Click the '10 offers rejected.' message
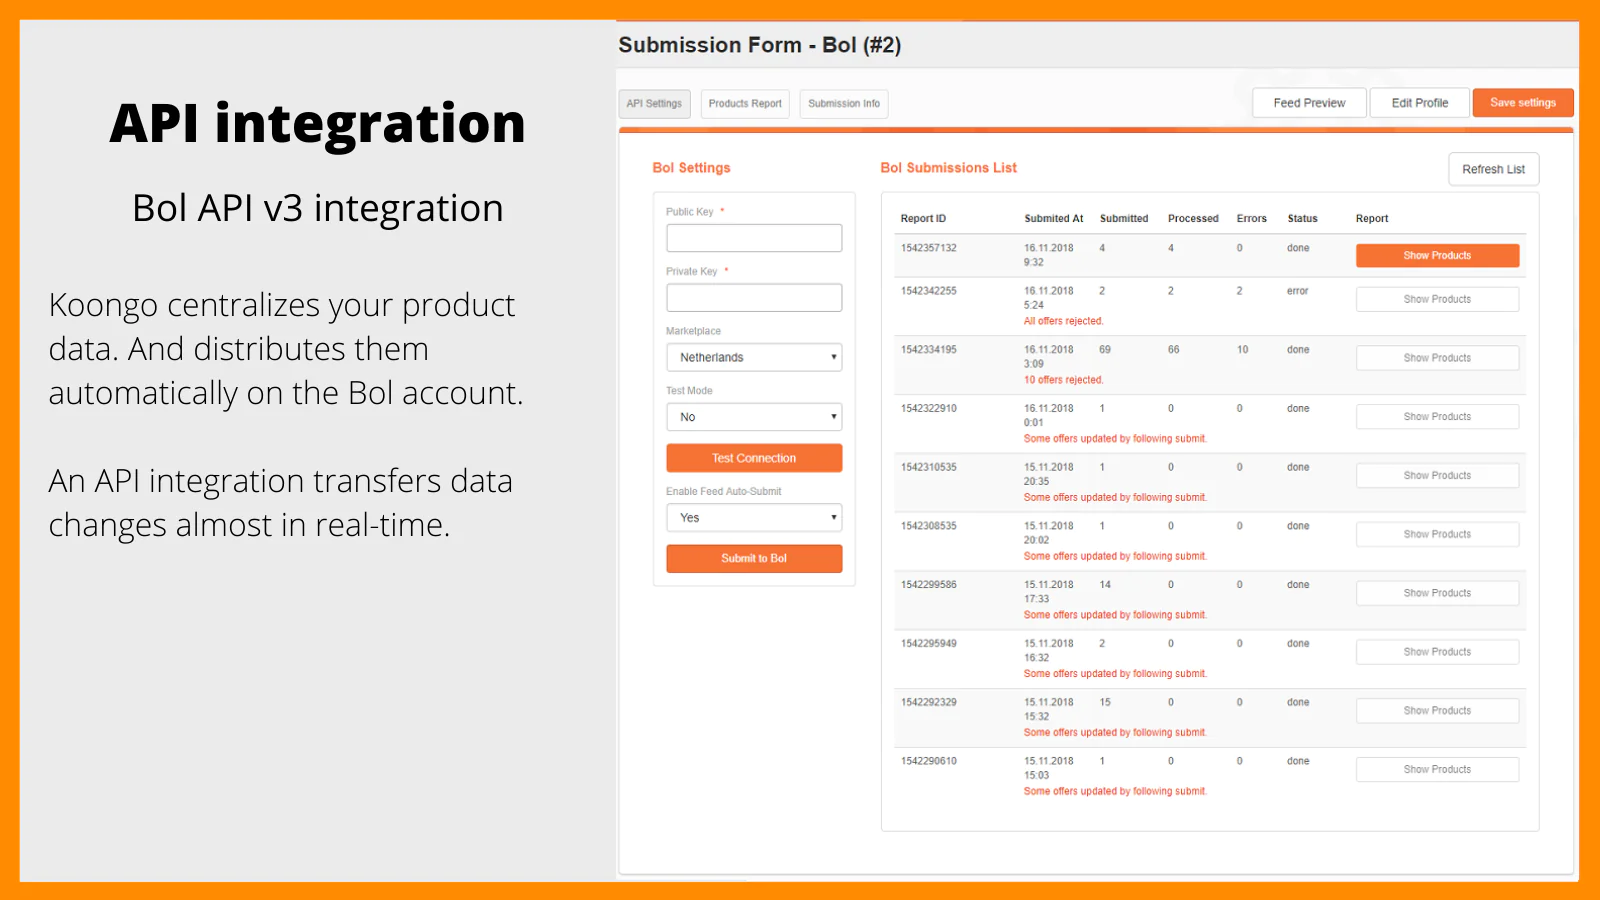 (1063, 380)
